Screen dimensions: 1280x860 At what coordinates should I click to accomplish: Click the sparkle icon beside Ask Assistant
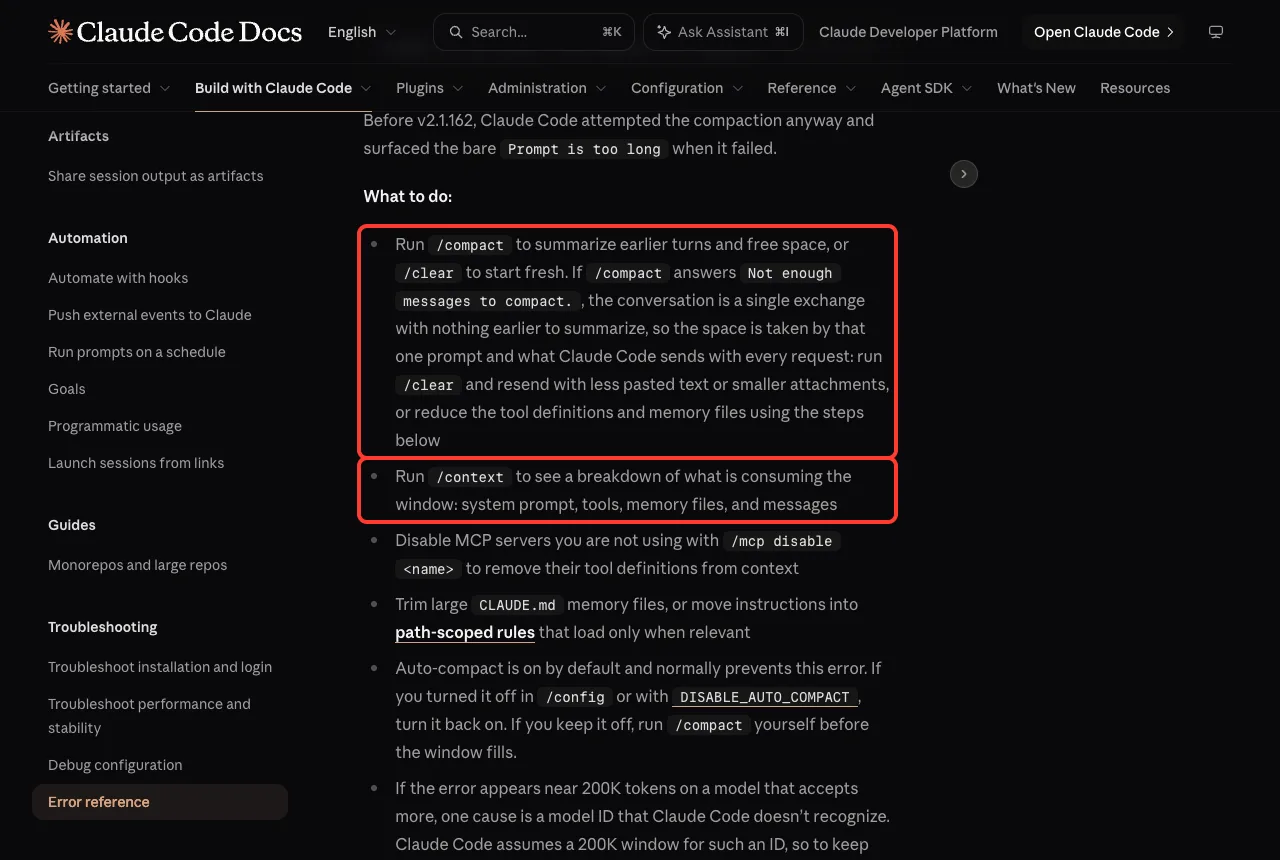point(663,32)
